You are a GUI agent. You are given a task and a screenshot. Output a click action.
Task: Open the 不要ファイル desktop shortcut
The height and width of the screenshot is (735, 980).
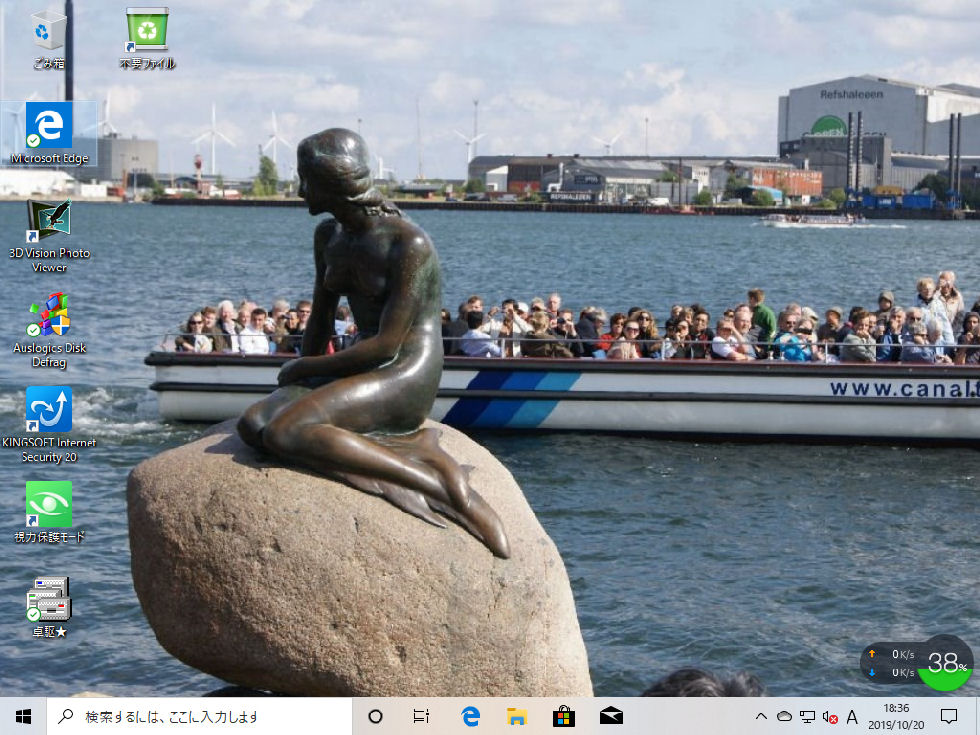click(147, 32)
